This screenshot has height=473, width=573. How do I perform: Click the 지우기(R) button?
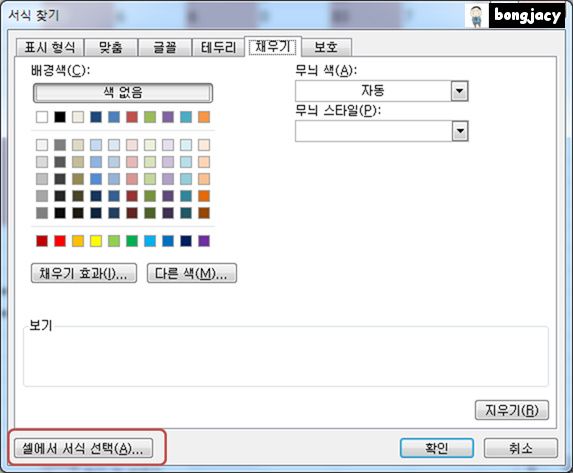(512, 410)
